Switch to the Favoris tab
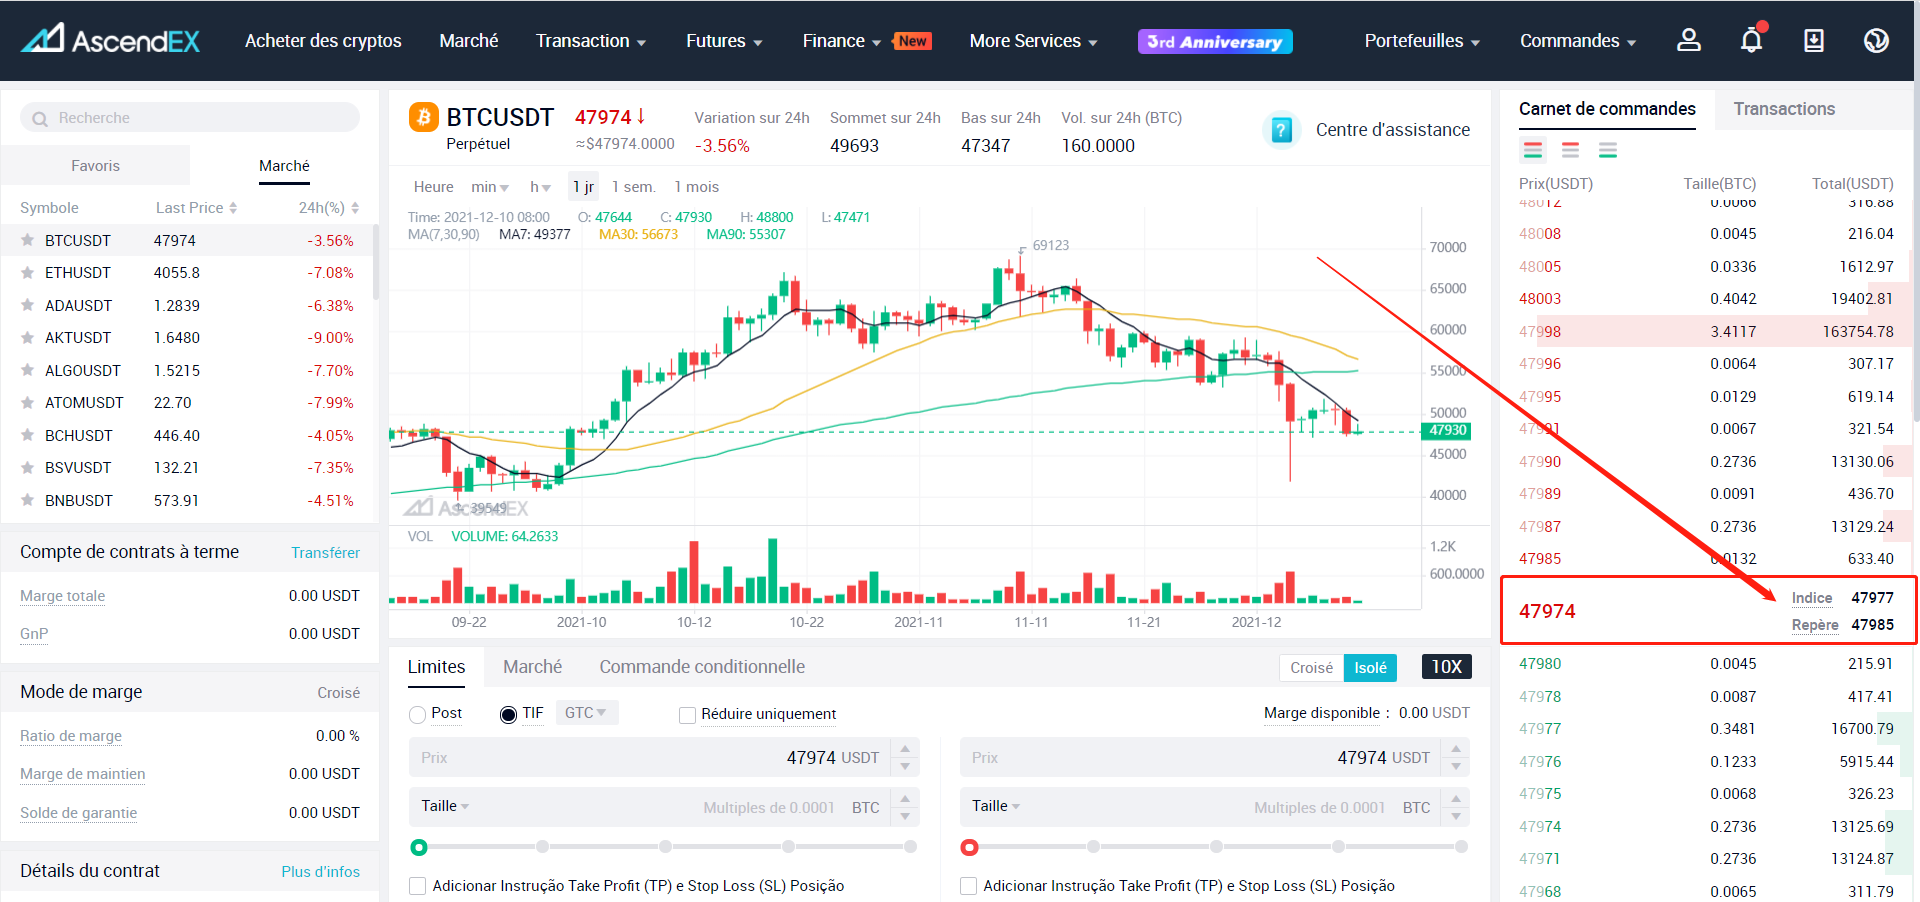The width and height of the screenshot is (1920, 902). click(95, 166)
